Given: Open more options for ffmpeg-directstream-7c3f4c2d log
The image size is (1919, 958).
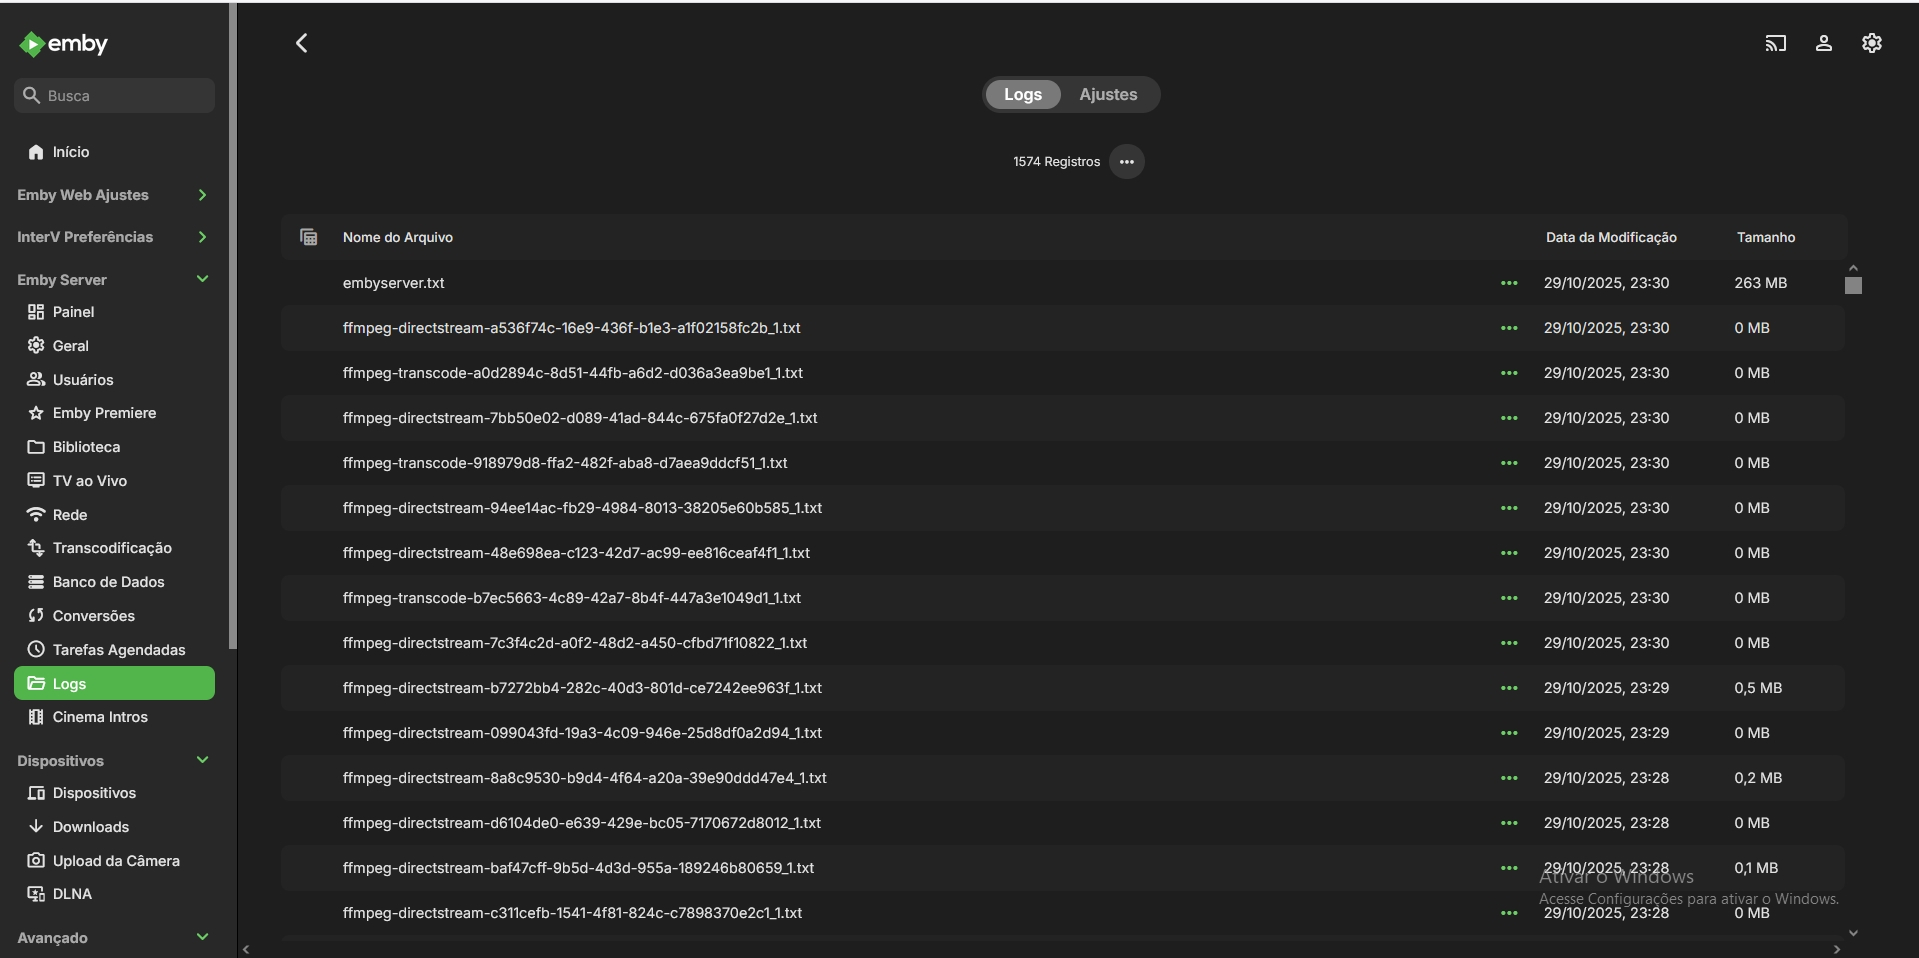Looking at the screenshot, I should (1509, 643).
